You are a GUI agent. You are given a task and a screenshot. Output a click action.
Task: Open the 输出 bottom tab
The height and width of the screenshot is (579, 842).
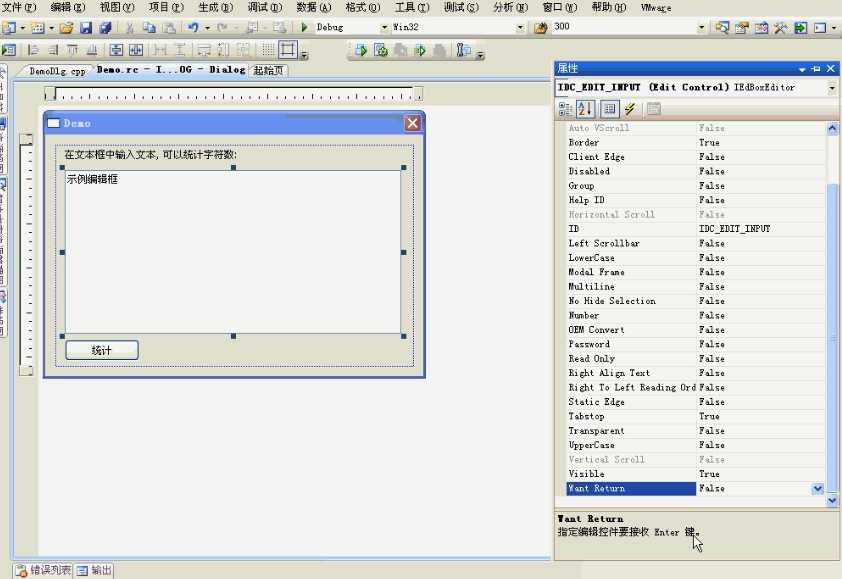[x=95, y=570]
